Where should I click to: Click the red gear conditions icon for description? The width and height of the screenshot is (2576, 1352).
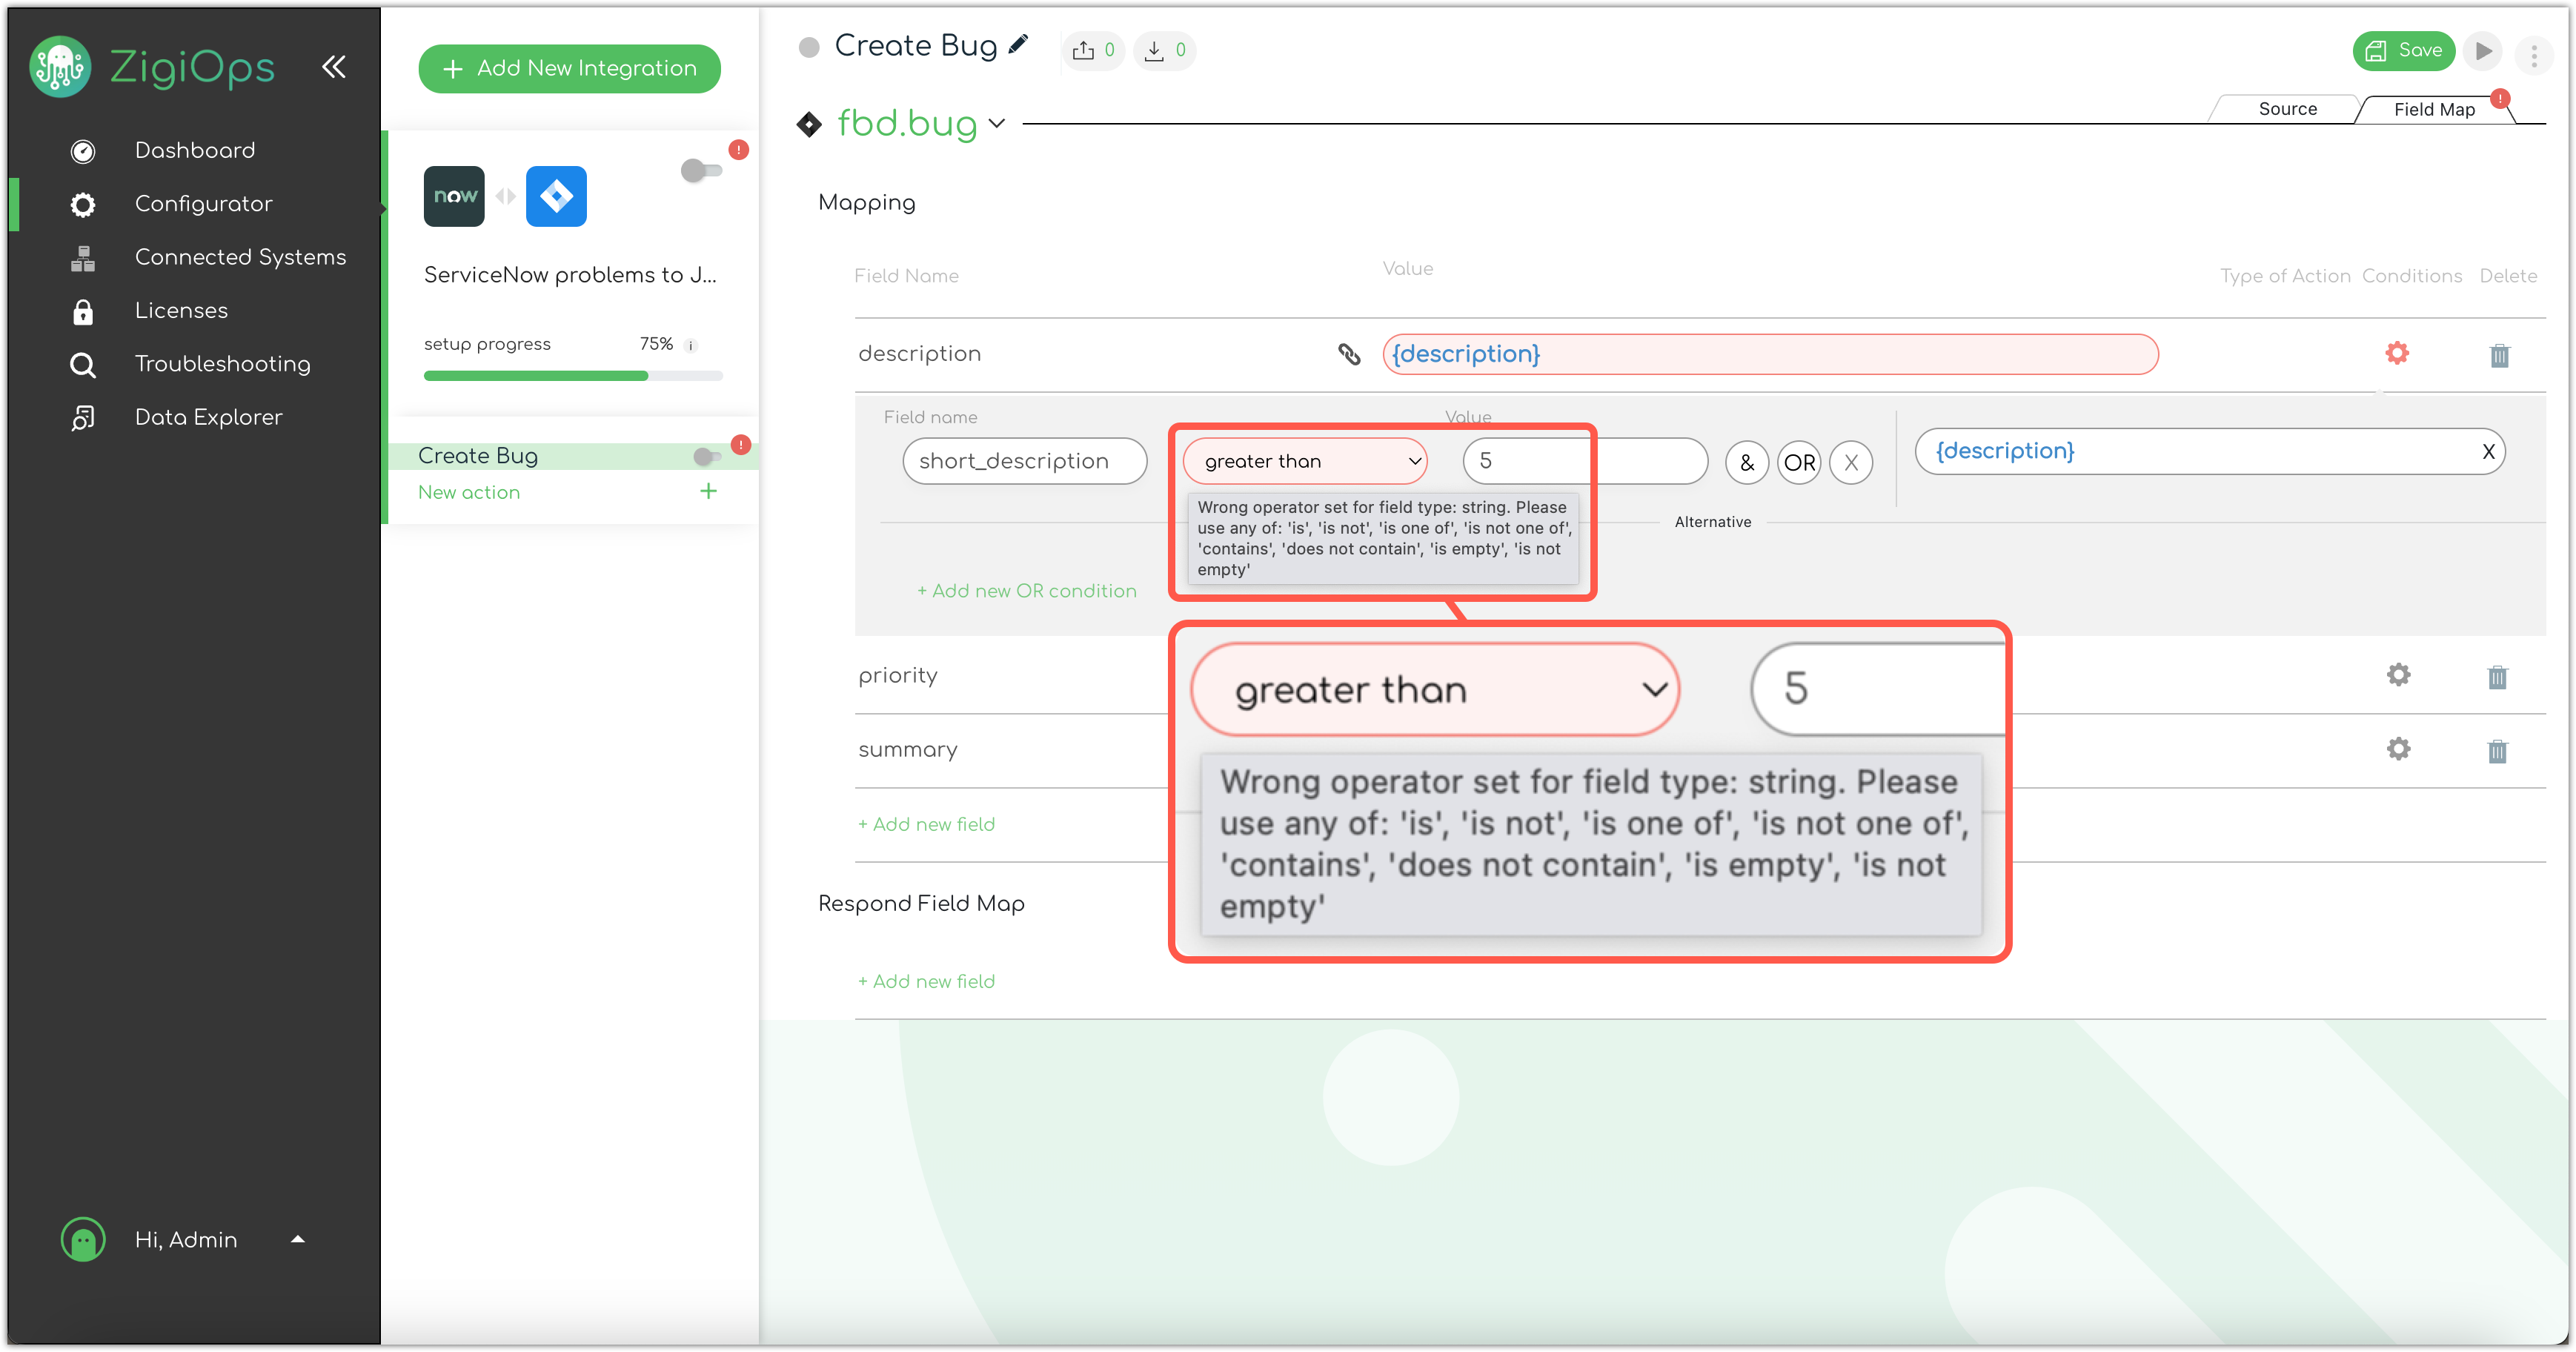(2397, 353)
